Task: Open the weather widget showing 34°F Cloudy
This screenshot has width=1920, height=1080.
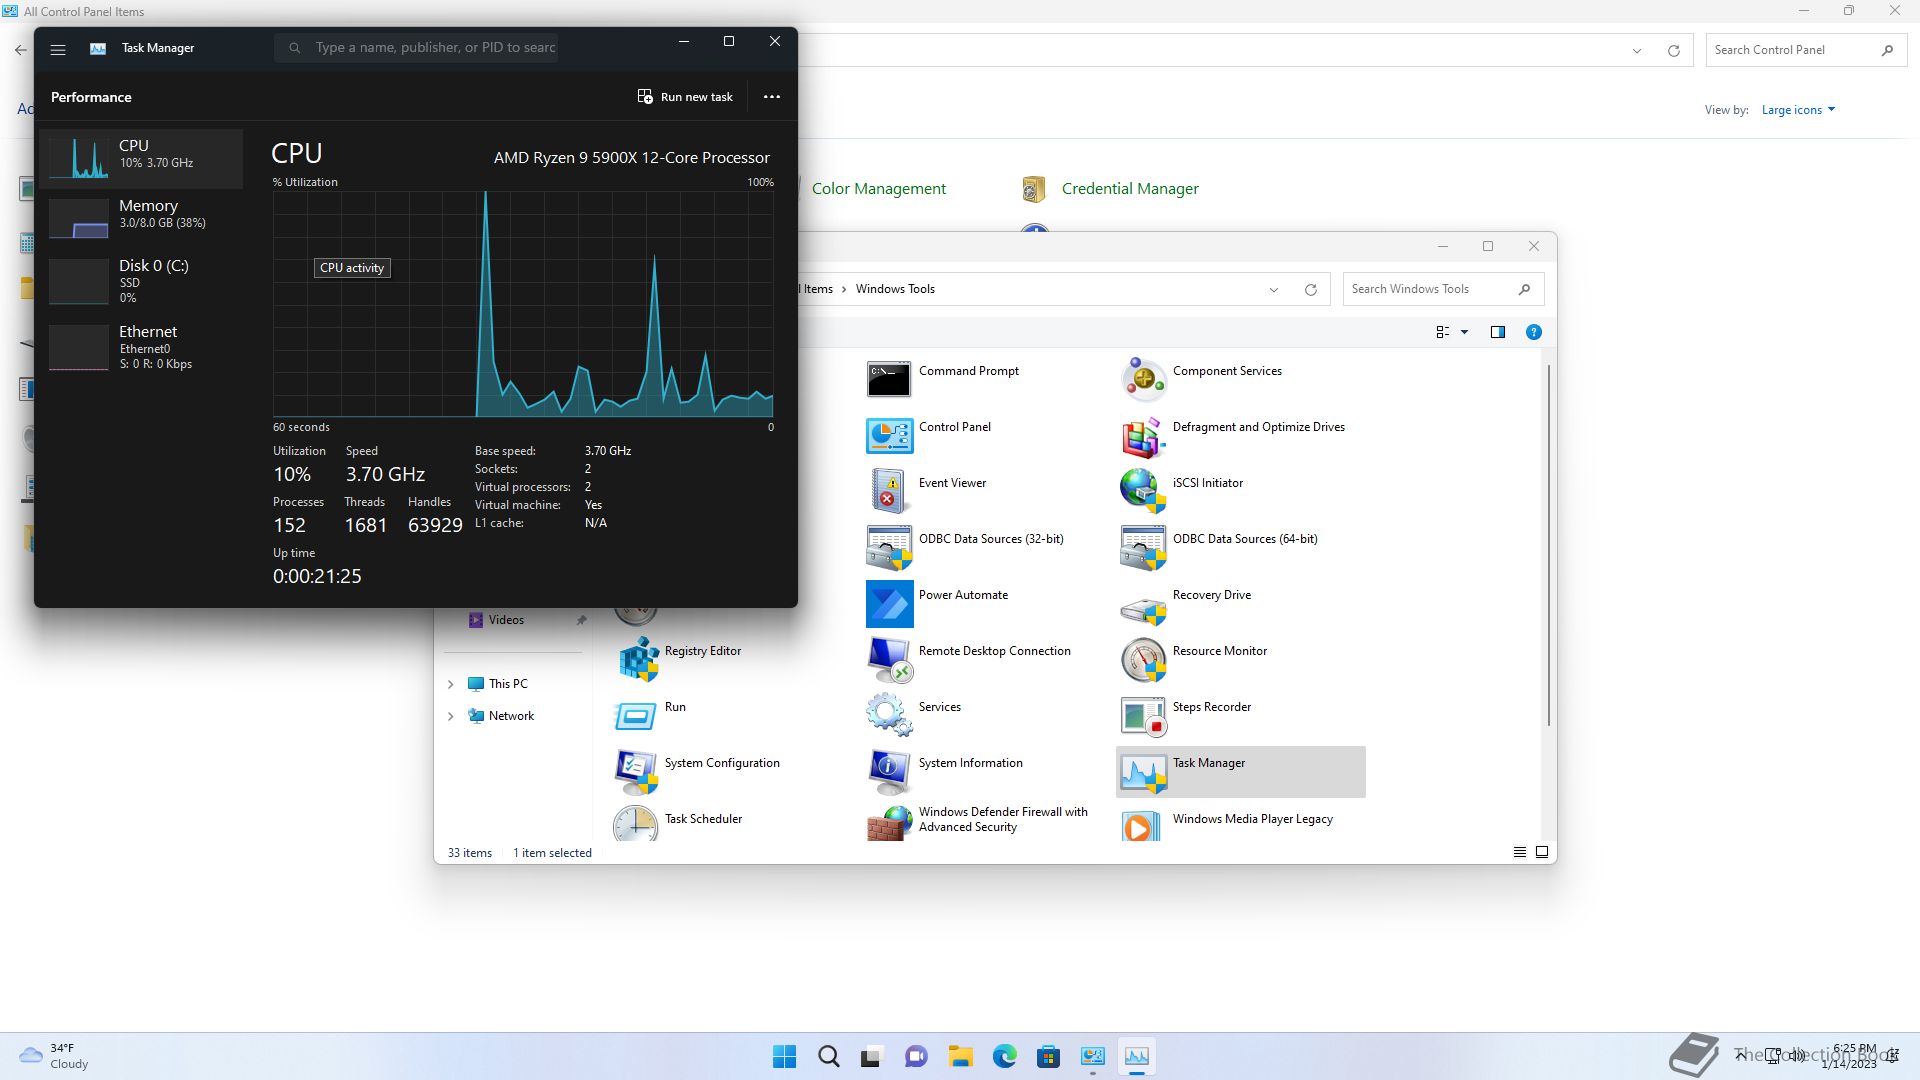Action: coord(55,1056)
